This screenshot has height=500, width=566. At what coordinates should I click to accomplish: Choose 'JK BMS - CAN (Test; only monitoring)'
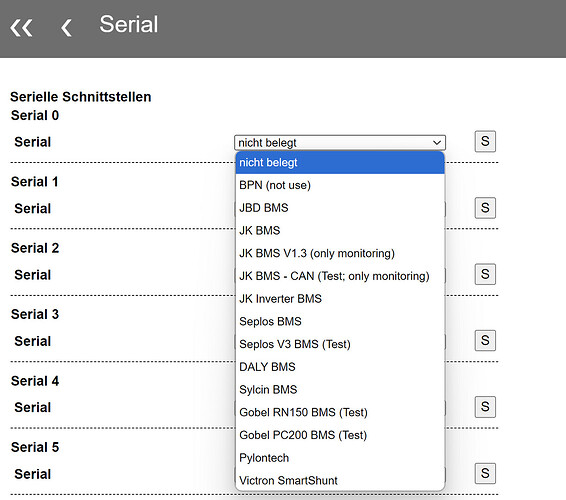coord(340,276)
